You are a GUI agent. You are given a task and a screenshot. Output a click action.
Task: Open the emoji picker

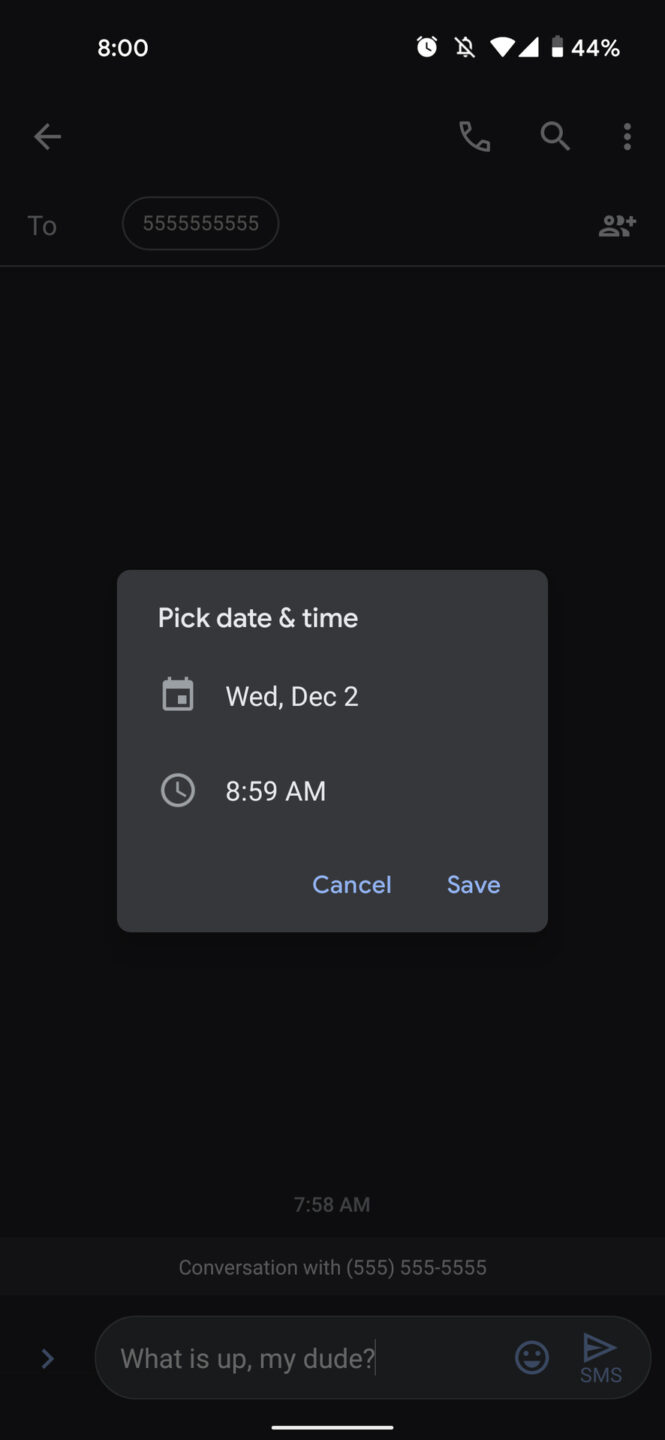(531, 1357)
